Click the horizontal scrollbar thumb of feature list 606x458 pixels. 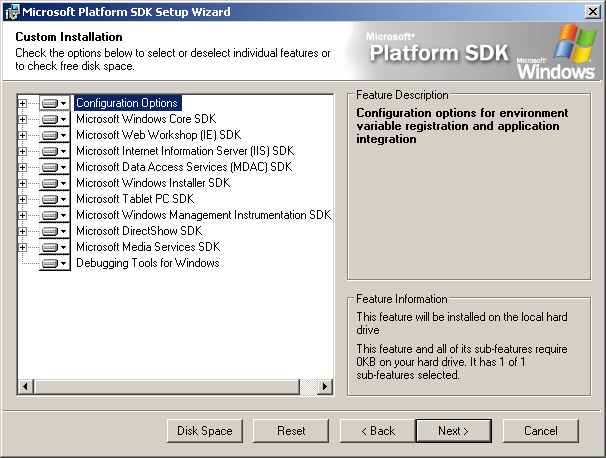click(x=167, y=386)
